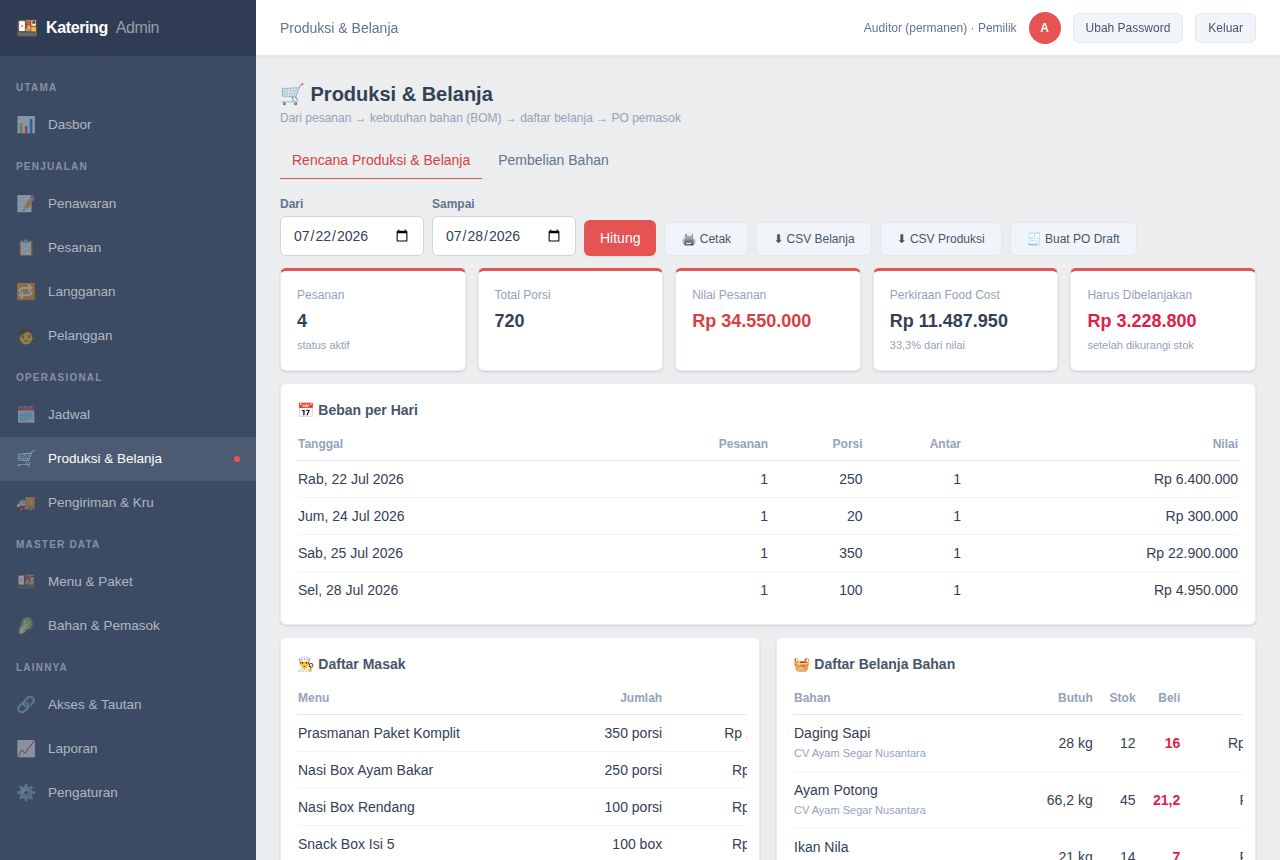Screen dimensions: 1280x860
Task: Click the user avatar A icon
Action: [x=1044, y=28]
